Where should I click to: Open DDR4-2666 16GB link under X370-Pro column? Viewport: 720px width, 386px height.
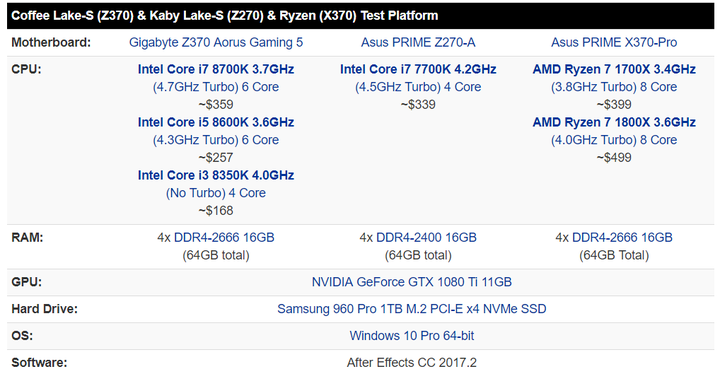(x=622, y=238)
